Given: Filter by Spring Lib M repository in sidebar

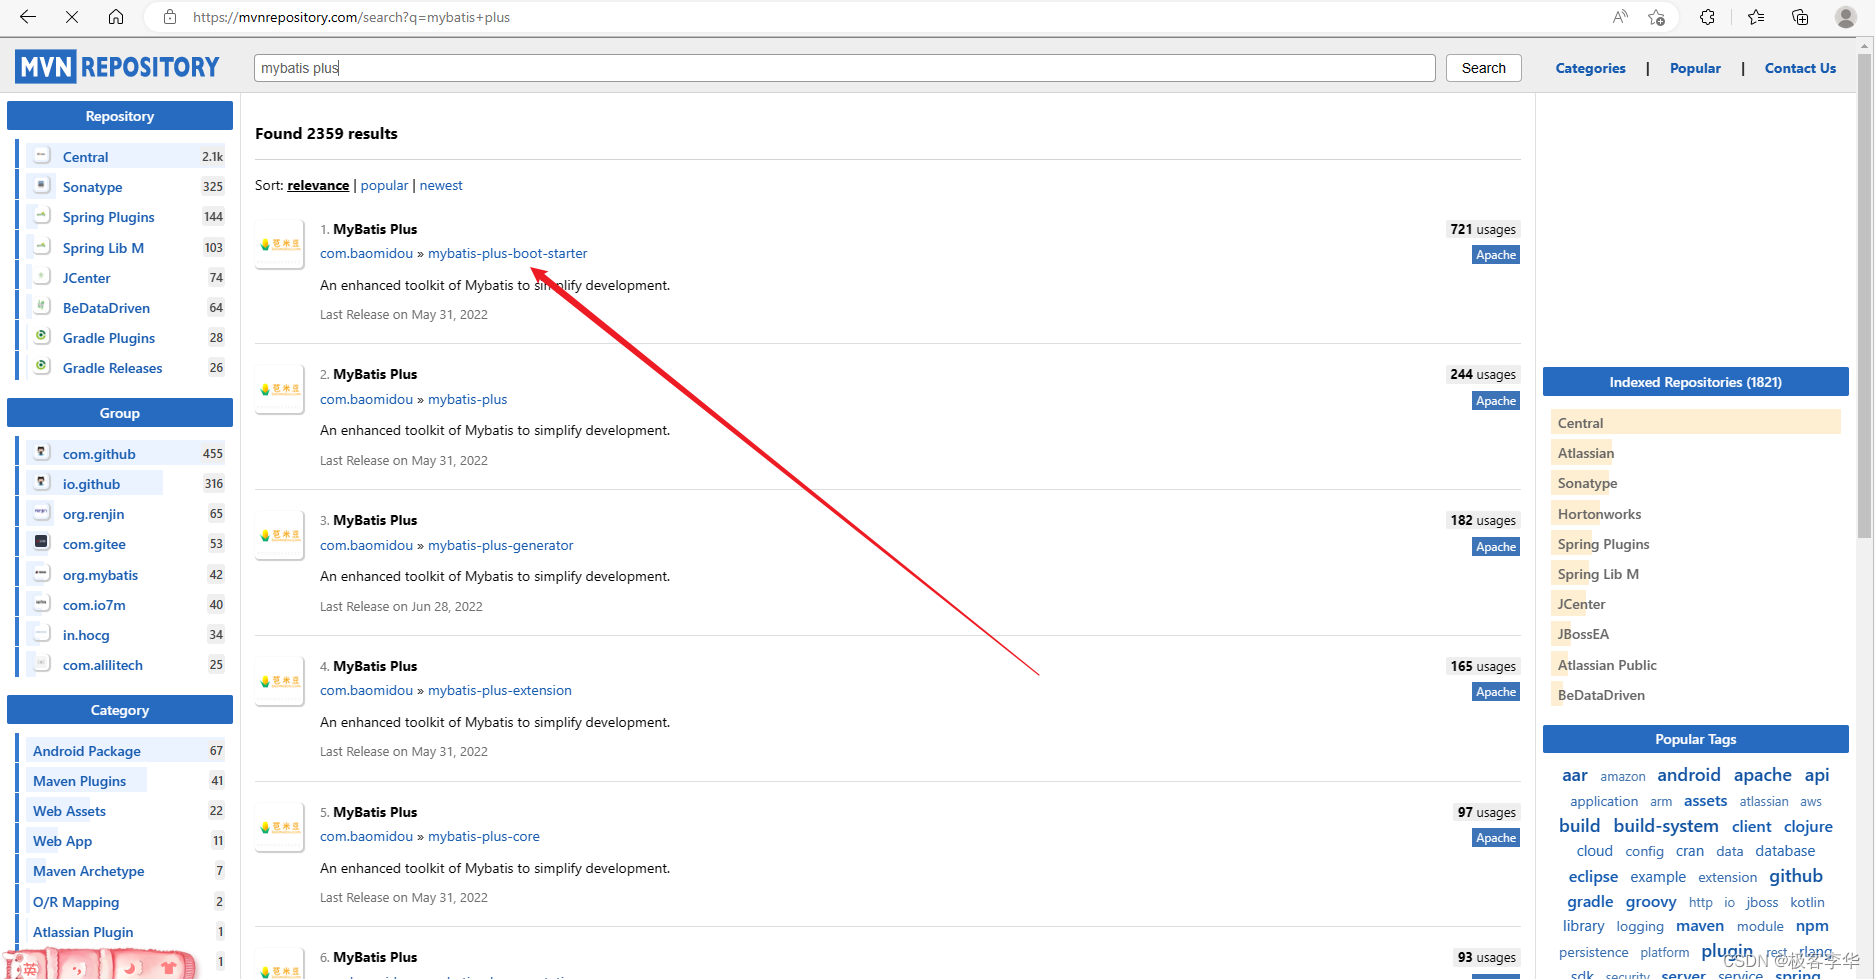Looking at the screenshot, I should click(103, 248).
